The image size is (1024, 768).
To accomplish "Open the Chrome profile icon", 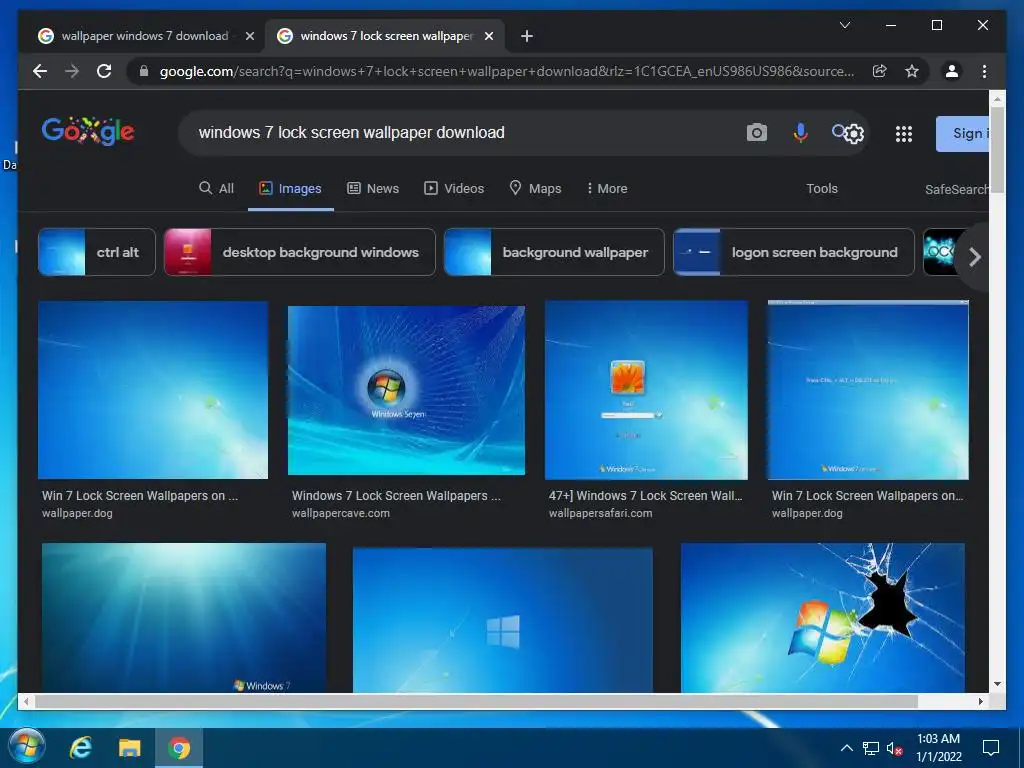I will (952, 71).
